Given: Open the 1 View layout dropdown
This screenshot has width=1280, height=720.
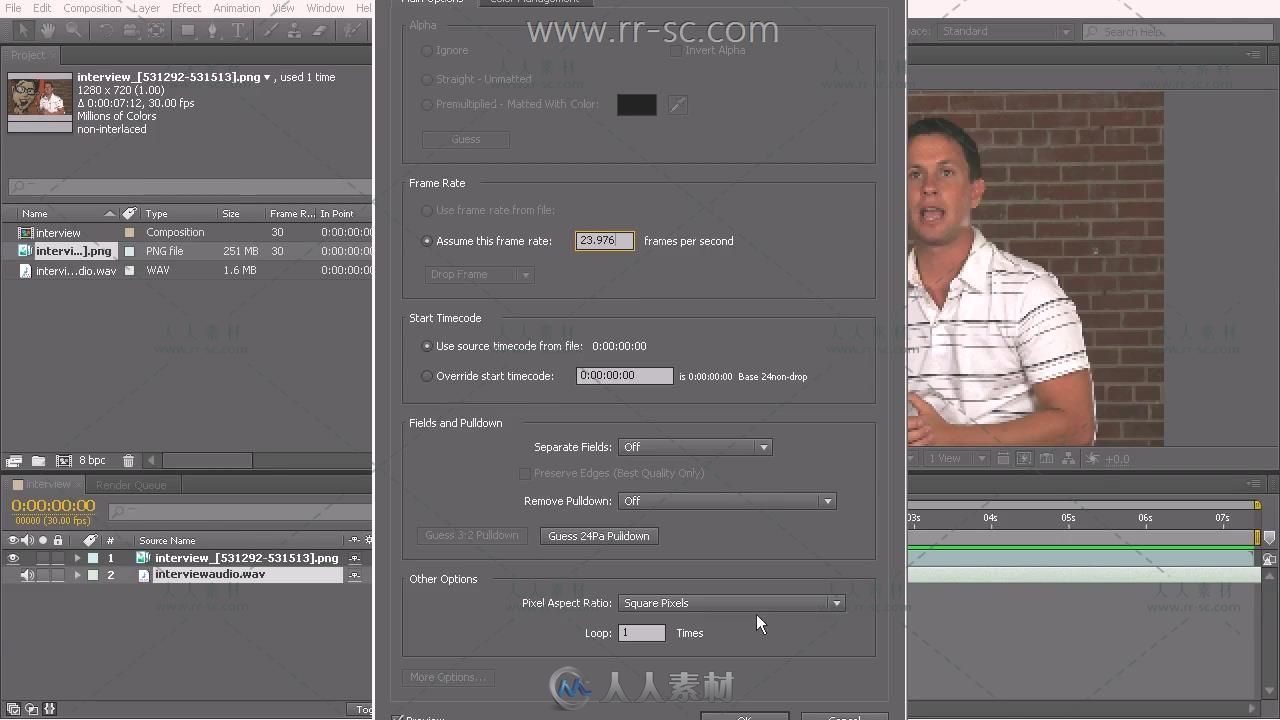Looking at the screenshot, I should coord(955,459).
